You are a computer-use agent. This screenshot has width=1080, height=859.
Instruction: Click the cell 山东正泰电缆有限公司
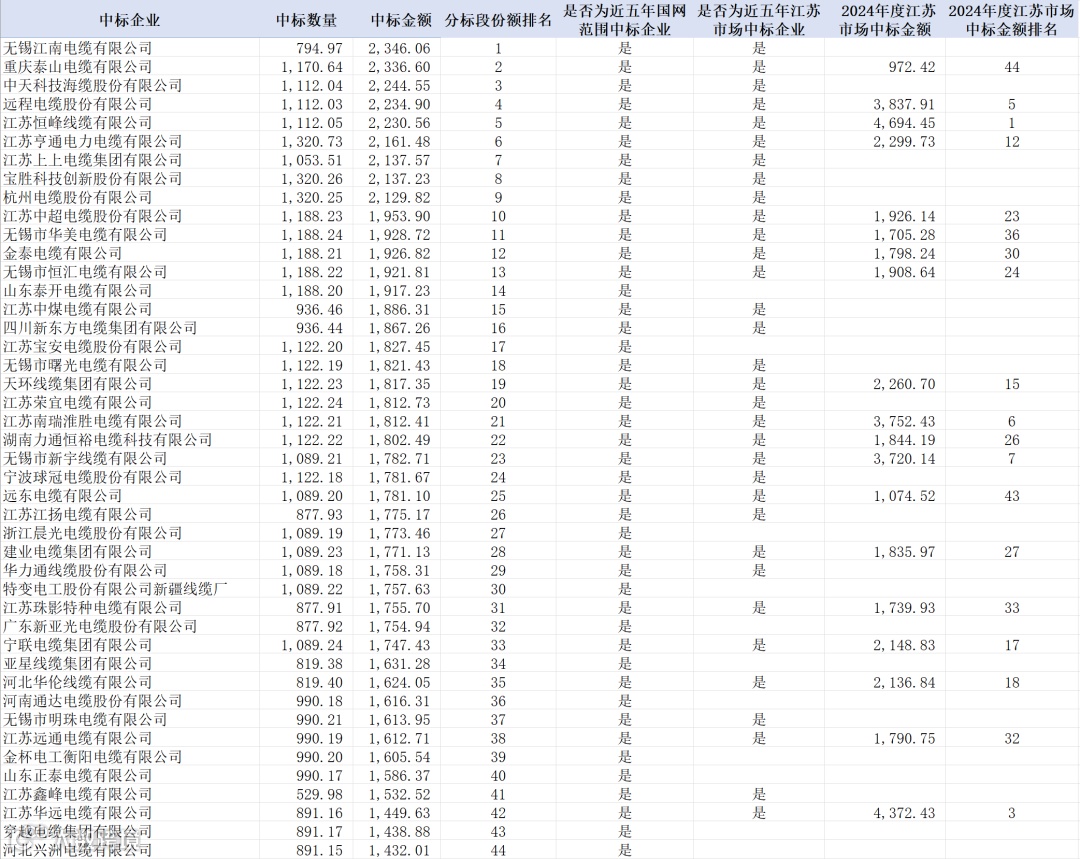(78, 775)
